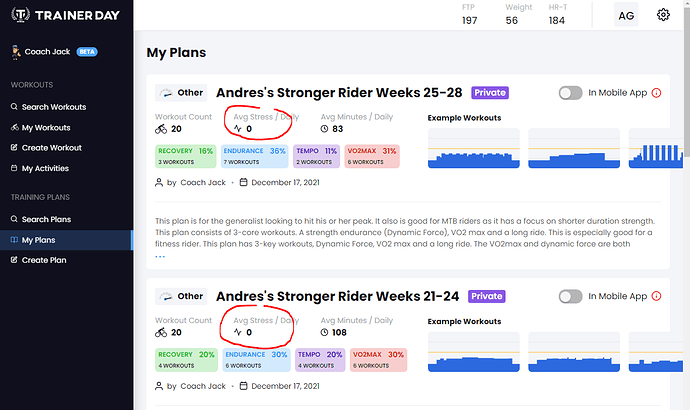Click the VO2MAX 31% zone badge
Viewport: 690px width, 410px height.
[x=372, y=156]
